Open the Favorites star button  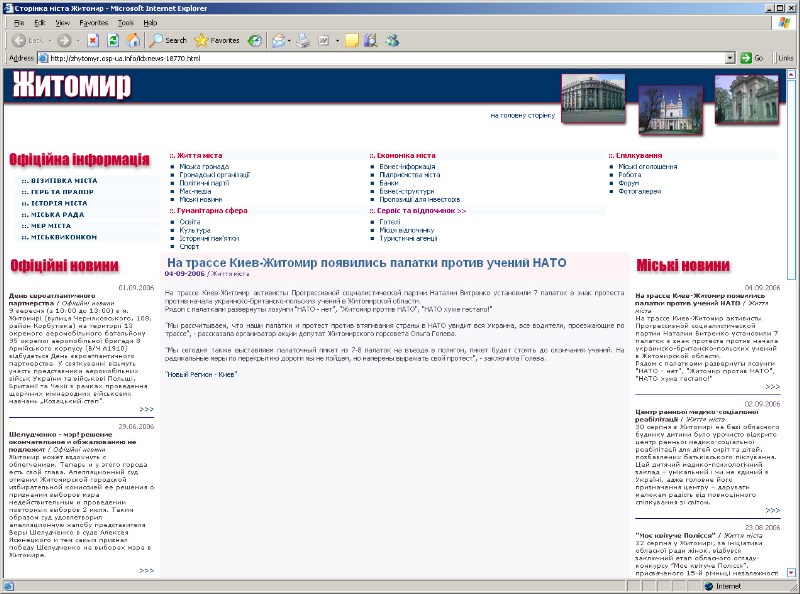pyautogui.click(x=216, y=40)
